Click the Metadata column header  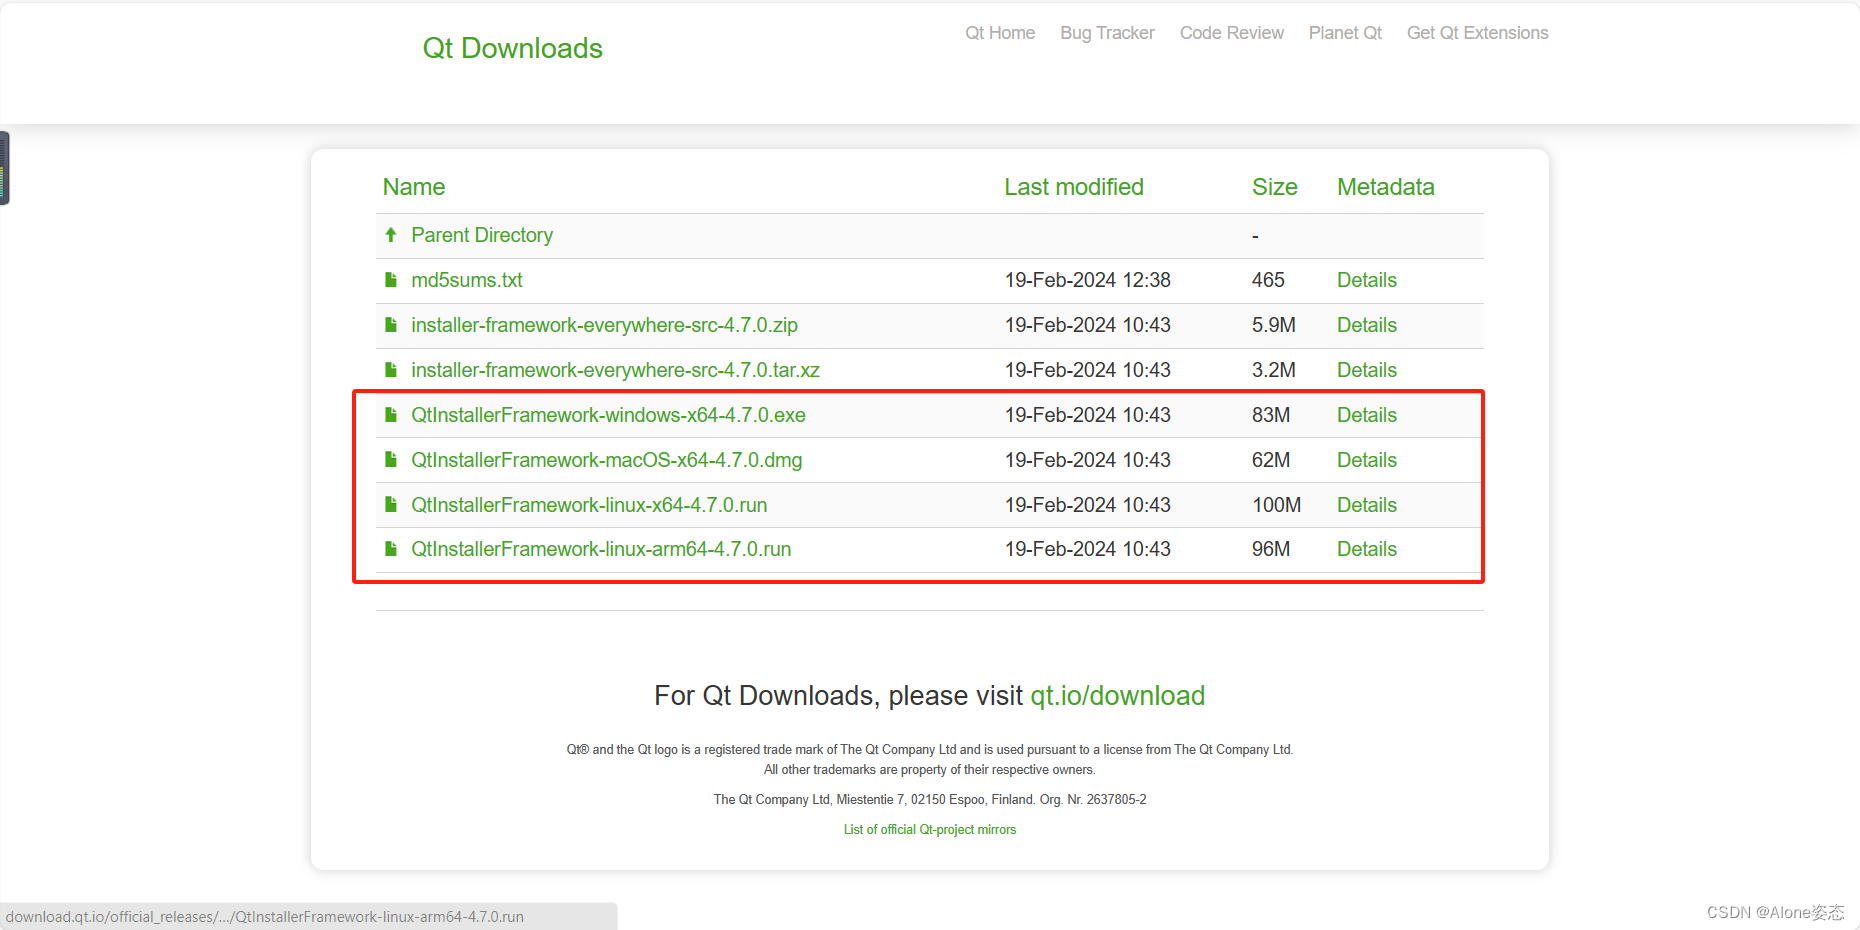(1386, 187)
